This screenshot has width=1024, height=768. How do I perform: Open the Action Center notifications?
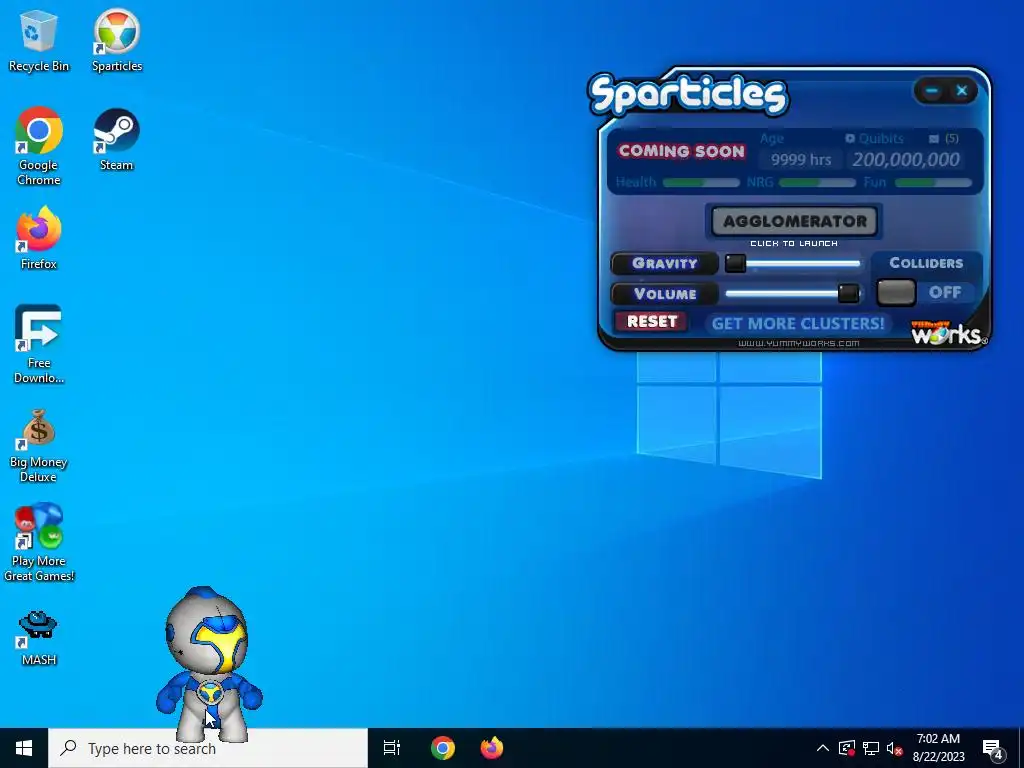pyautogui.click(x=993, y=748)
